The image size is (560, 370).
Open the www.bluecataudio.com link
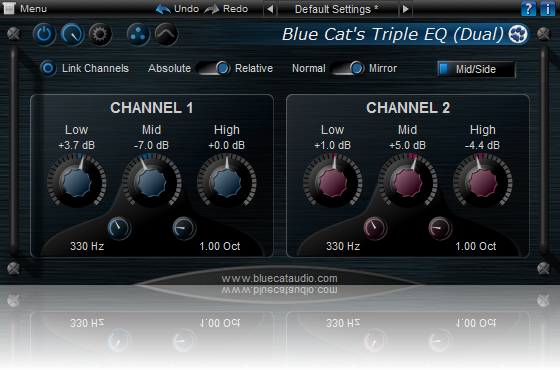(279, 278)
